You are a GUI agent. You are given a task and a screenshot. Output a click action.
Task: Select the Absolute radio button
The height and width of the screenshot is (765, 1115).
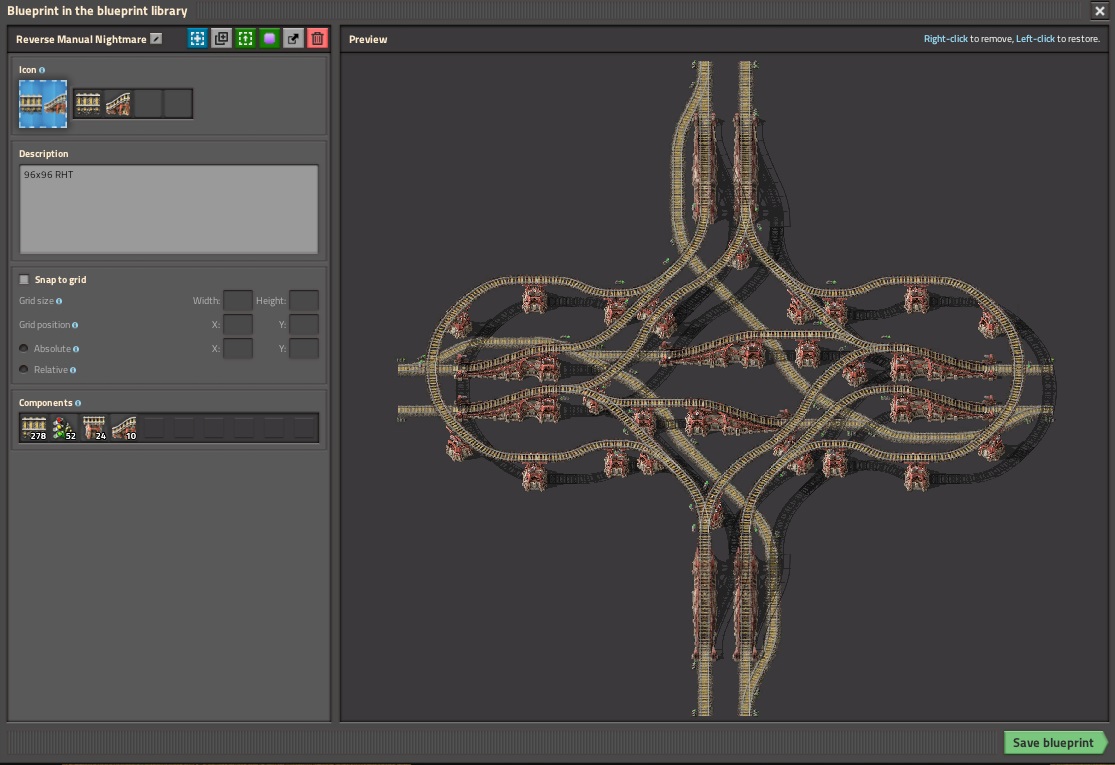(25, 349)
